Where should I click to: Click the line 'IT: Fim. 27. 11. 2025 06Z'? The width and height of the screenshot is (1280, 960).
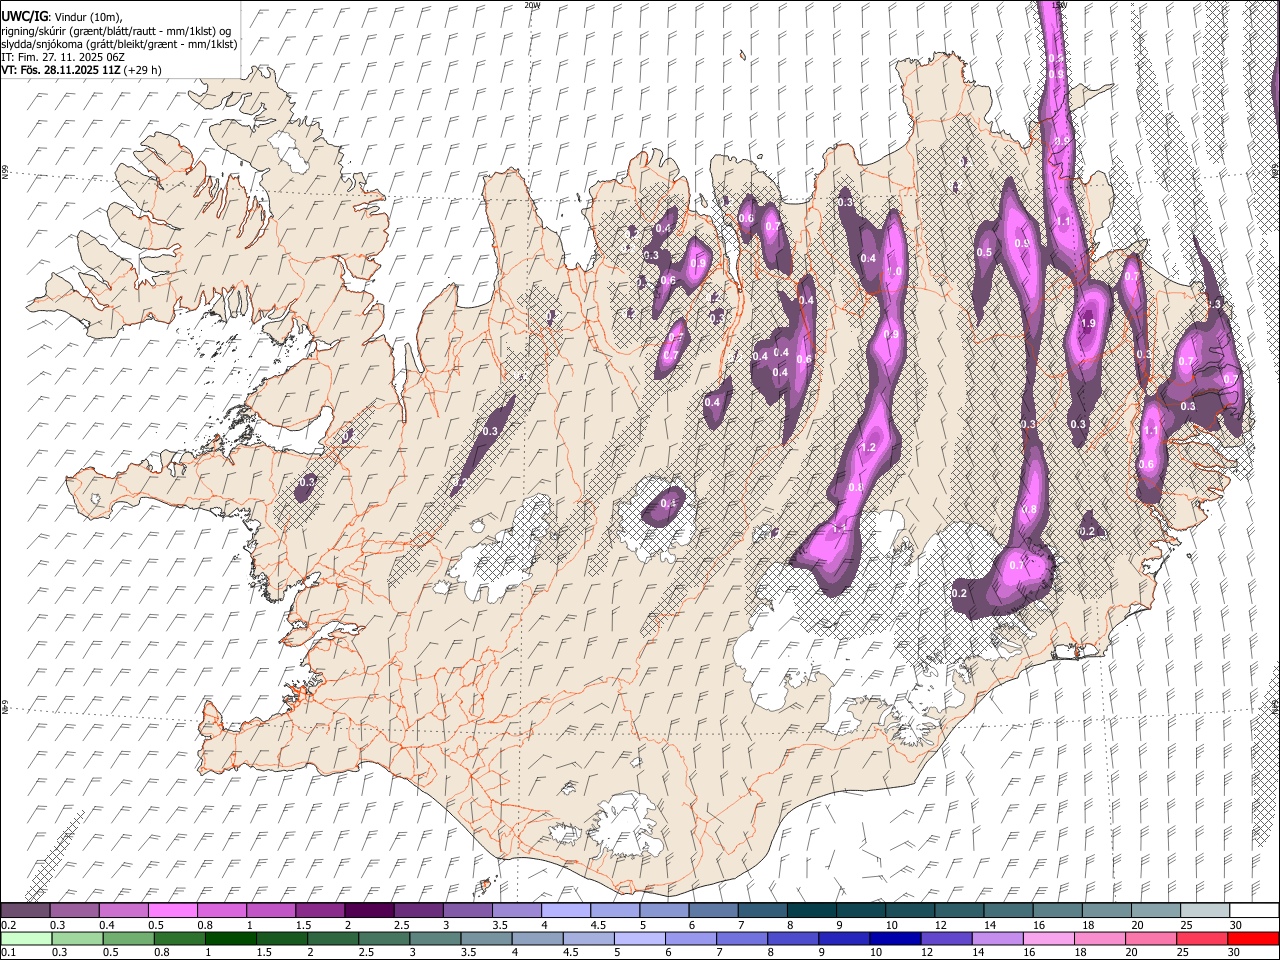tap(63, 57)
